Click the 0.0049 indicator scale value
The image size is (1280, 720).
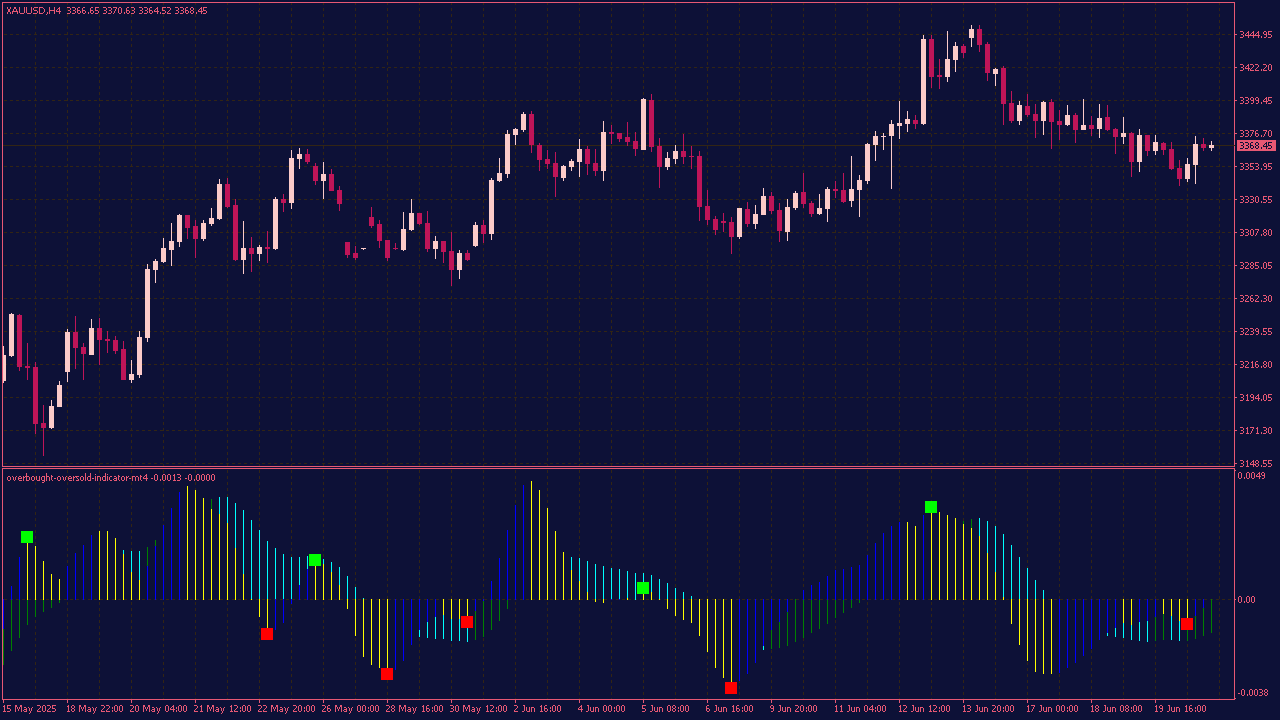(1252, 476)
